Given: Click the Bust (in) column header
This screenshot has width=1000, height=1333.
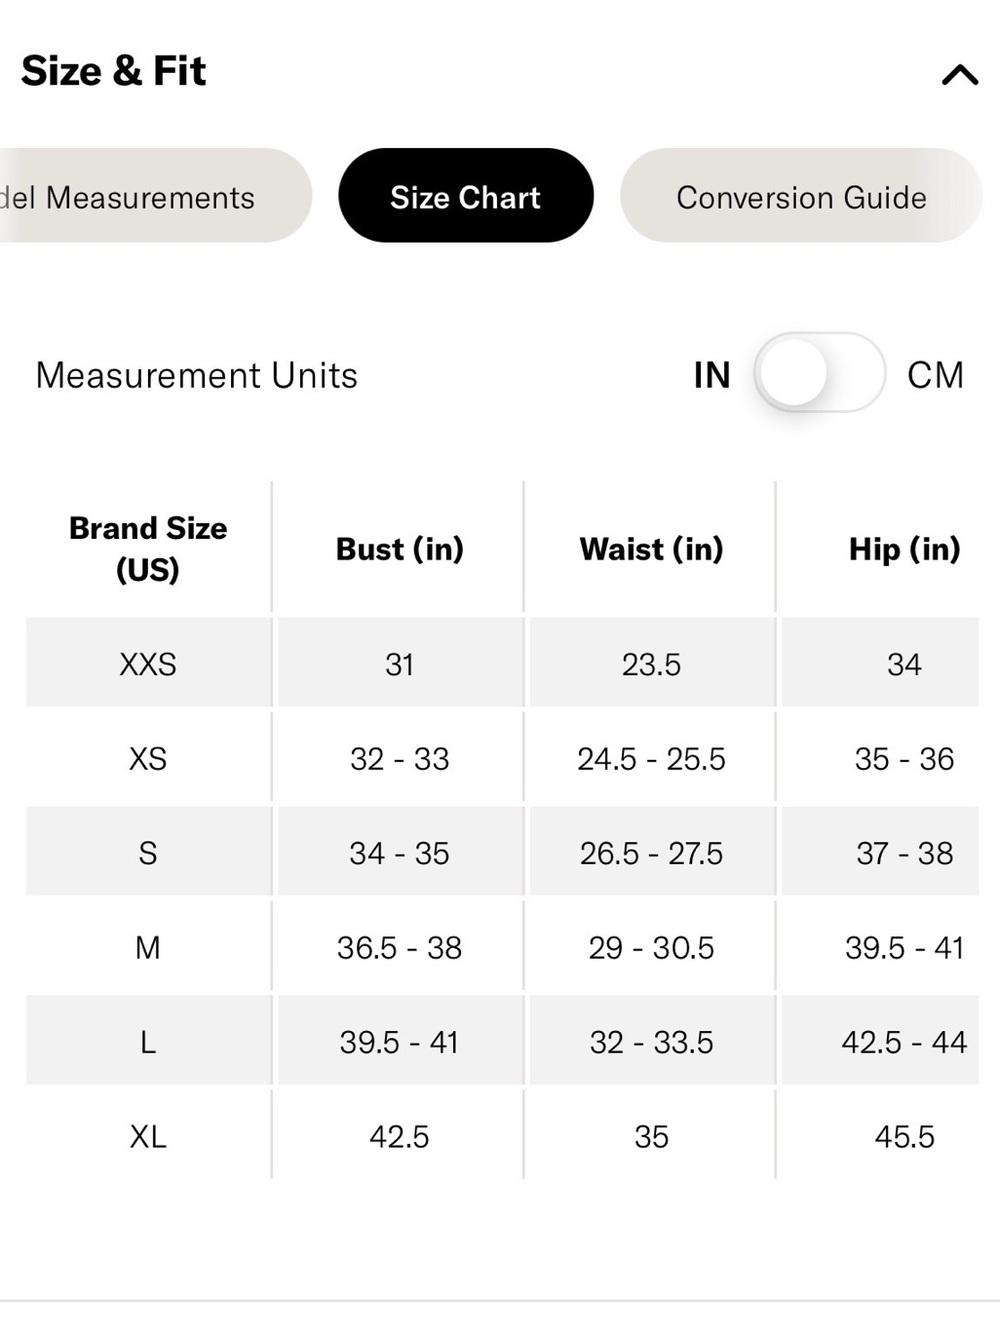Looking at the screenshot, I should 400,548.
